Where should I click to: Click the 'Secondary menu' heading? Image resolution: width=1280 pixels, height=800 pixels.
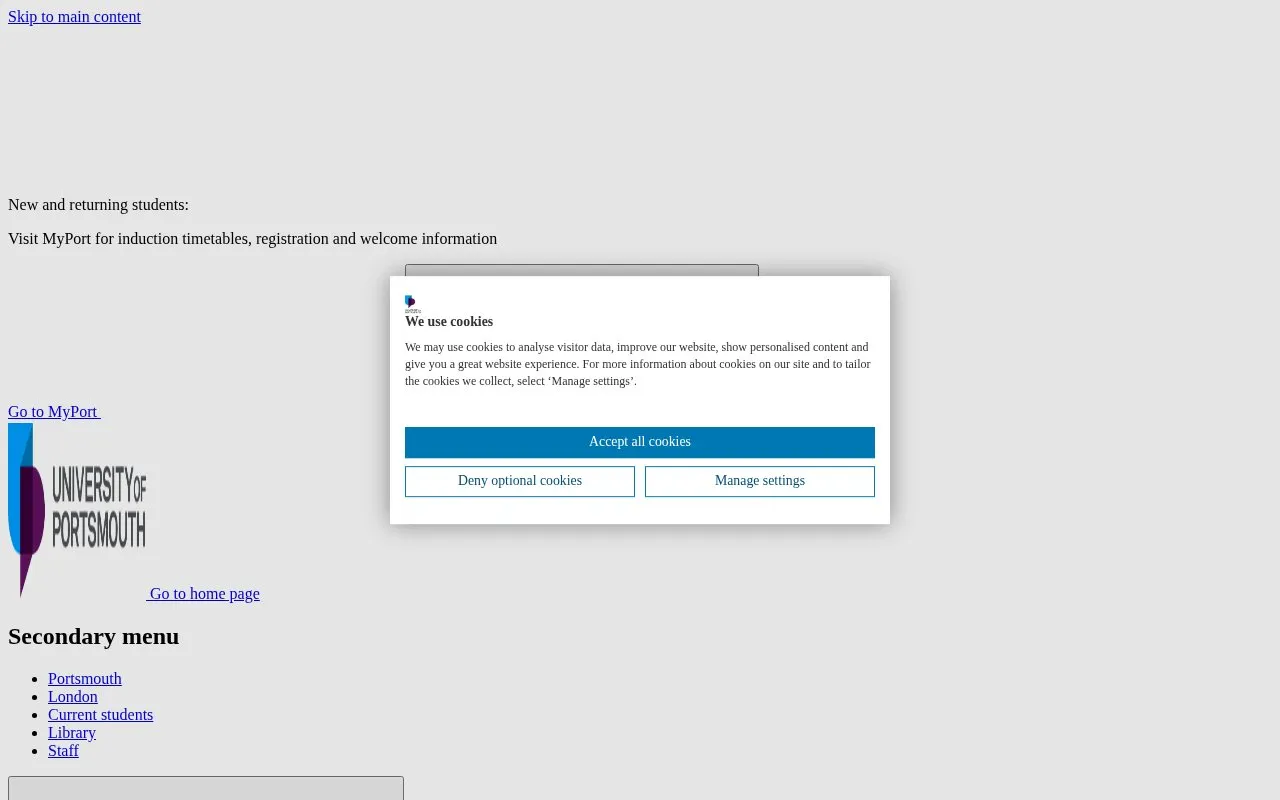[94, 637]
